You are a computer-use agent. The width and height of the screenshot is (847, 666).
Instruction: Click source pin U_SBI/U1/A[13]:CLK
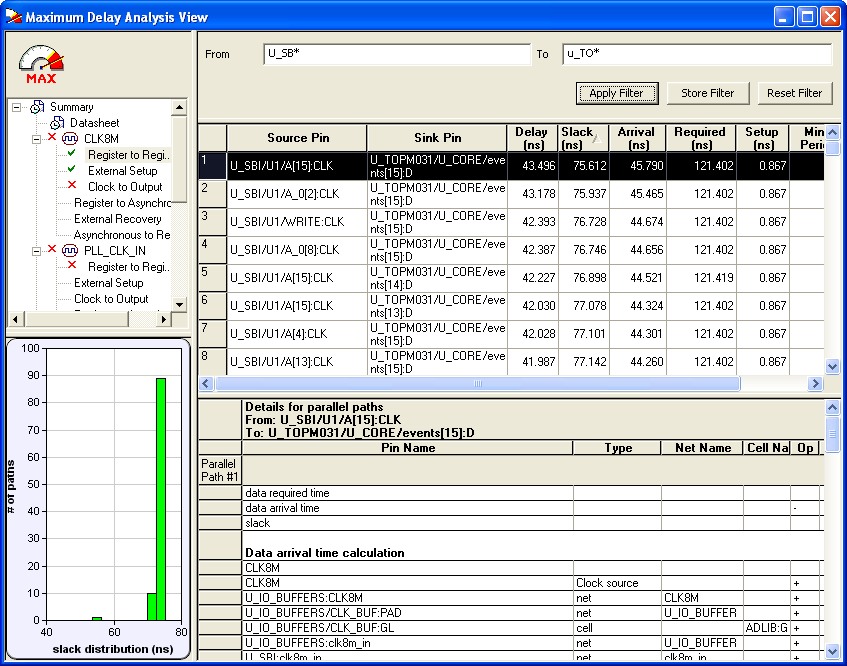pos(281,362)
